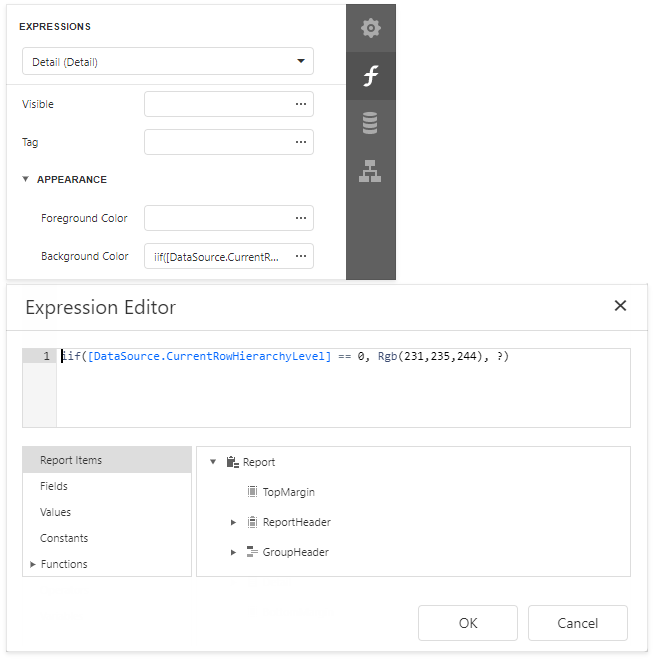Select the GroupHeader tree item
Image resolution: width=654 pixels, height=660 pixels.
click(x=295, y=552)
